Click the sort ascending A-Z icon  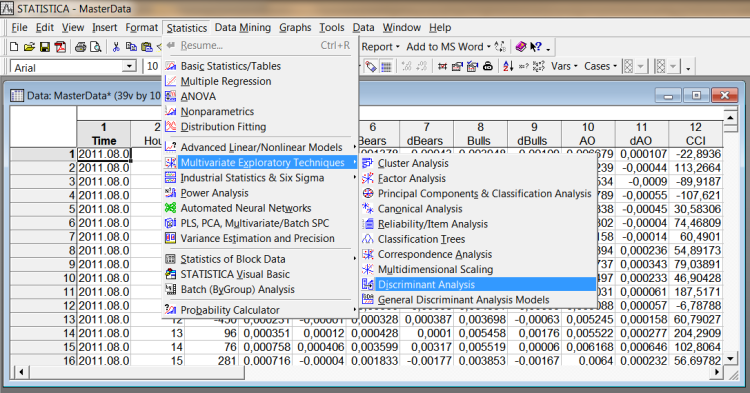(x=508, y=66)
